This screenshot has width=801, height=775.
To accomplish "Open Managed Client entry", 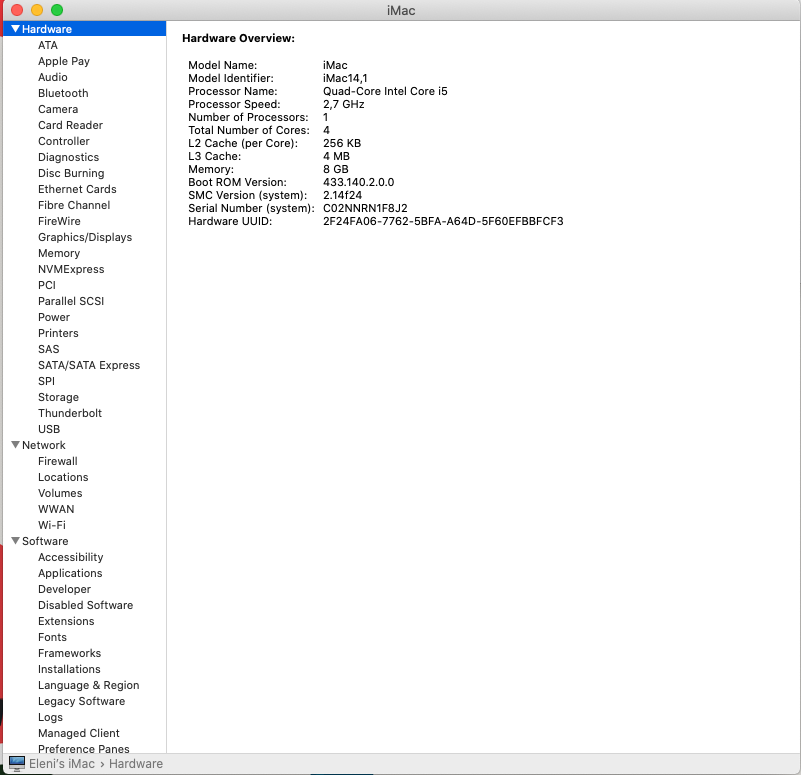I will (x=79, y=733).
